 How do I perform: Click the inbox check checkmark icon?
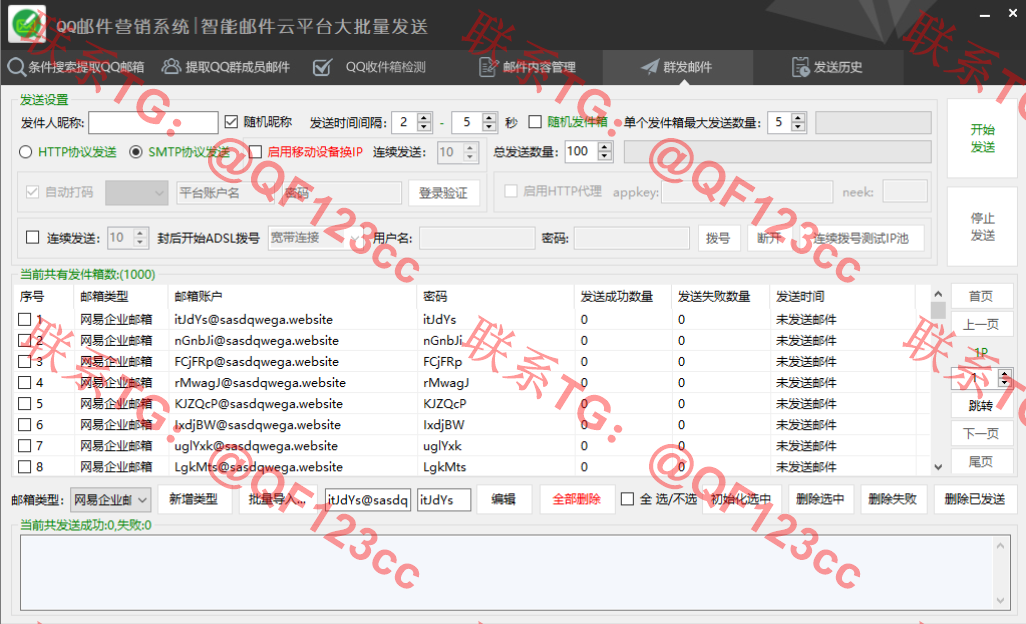(323, 67)
